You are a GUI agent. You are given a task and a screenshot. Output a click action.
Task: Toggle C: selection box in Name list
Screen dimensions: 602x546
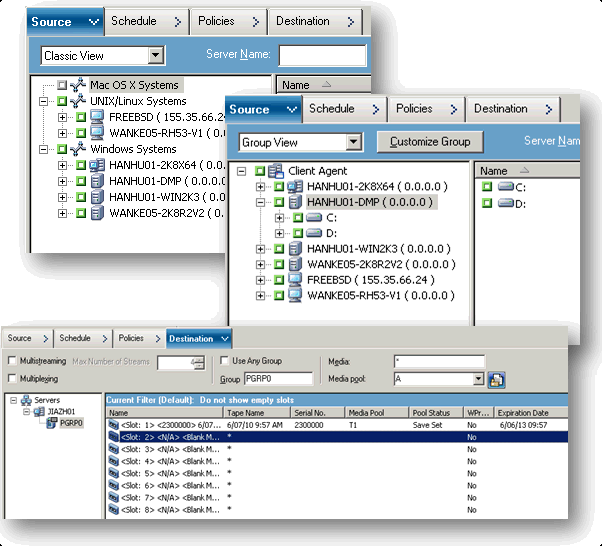pyautogui.click(x=487, y=187)
